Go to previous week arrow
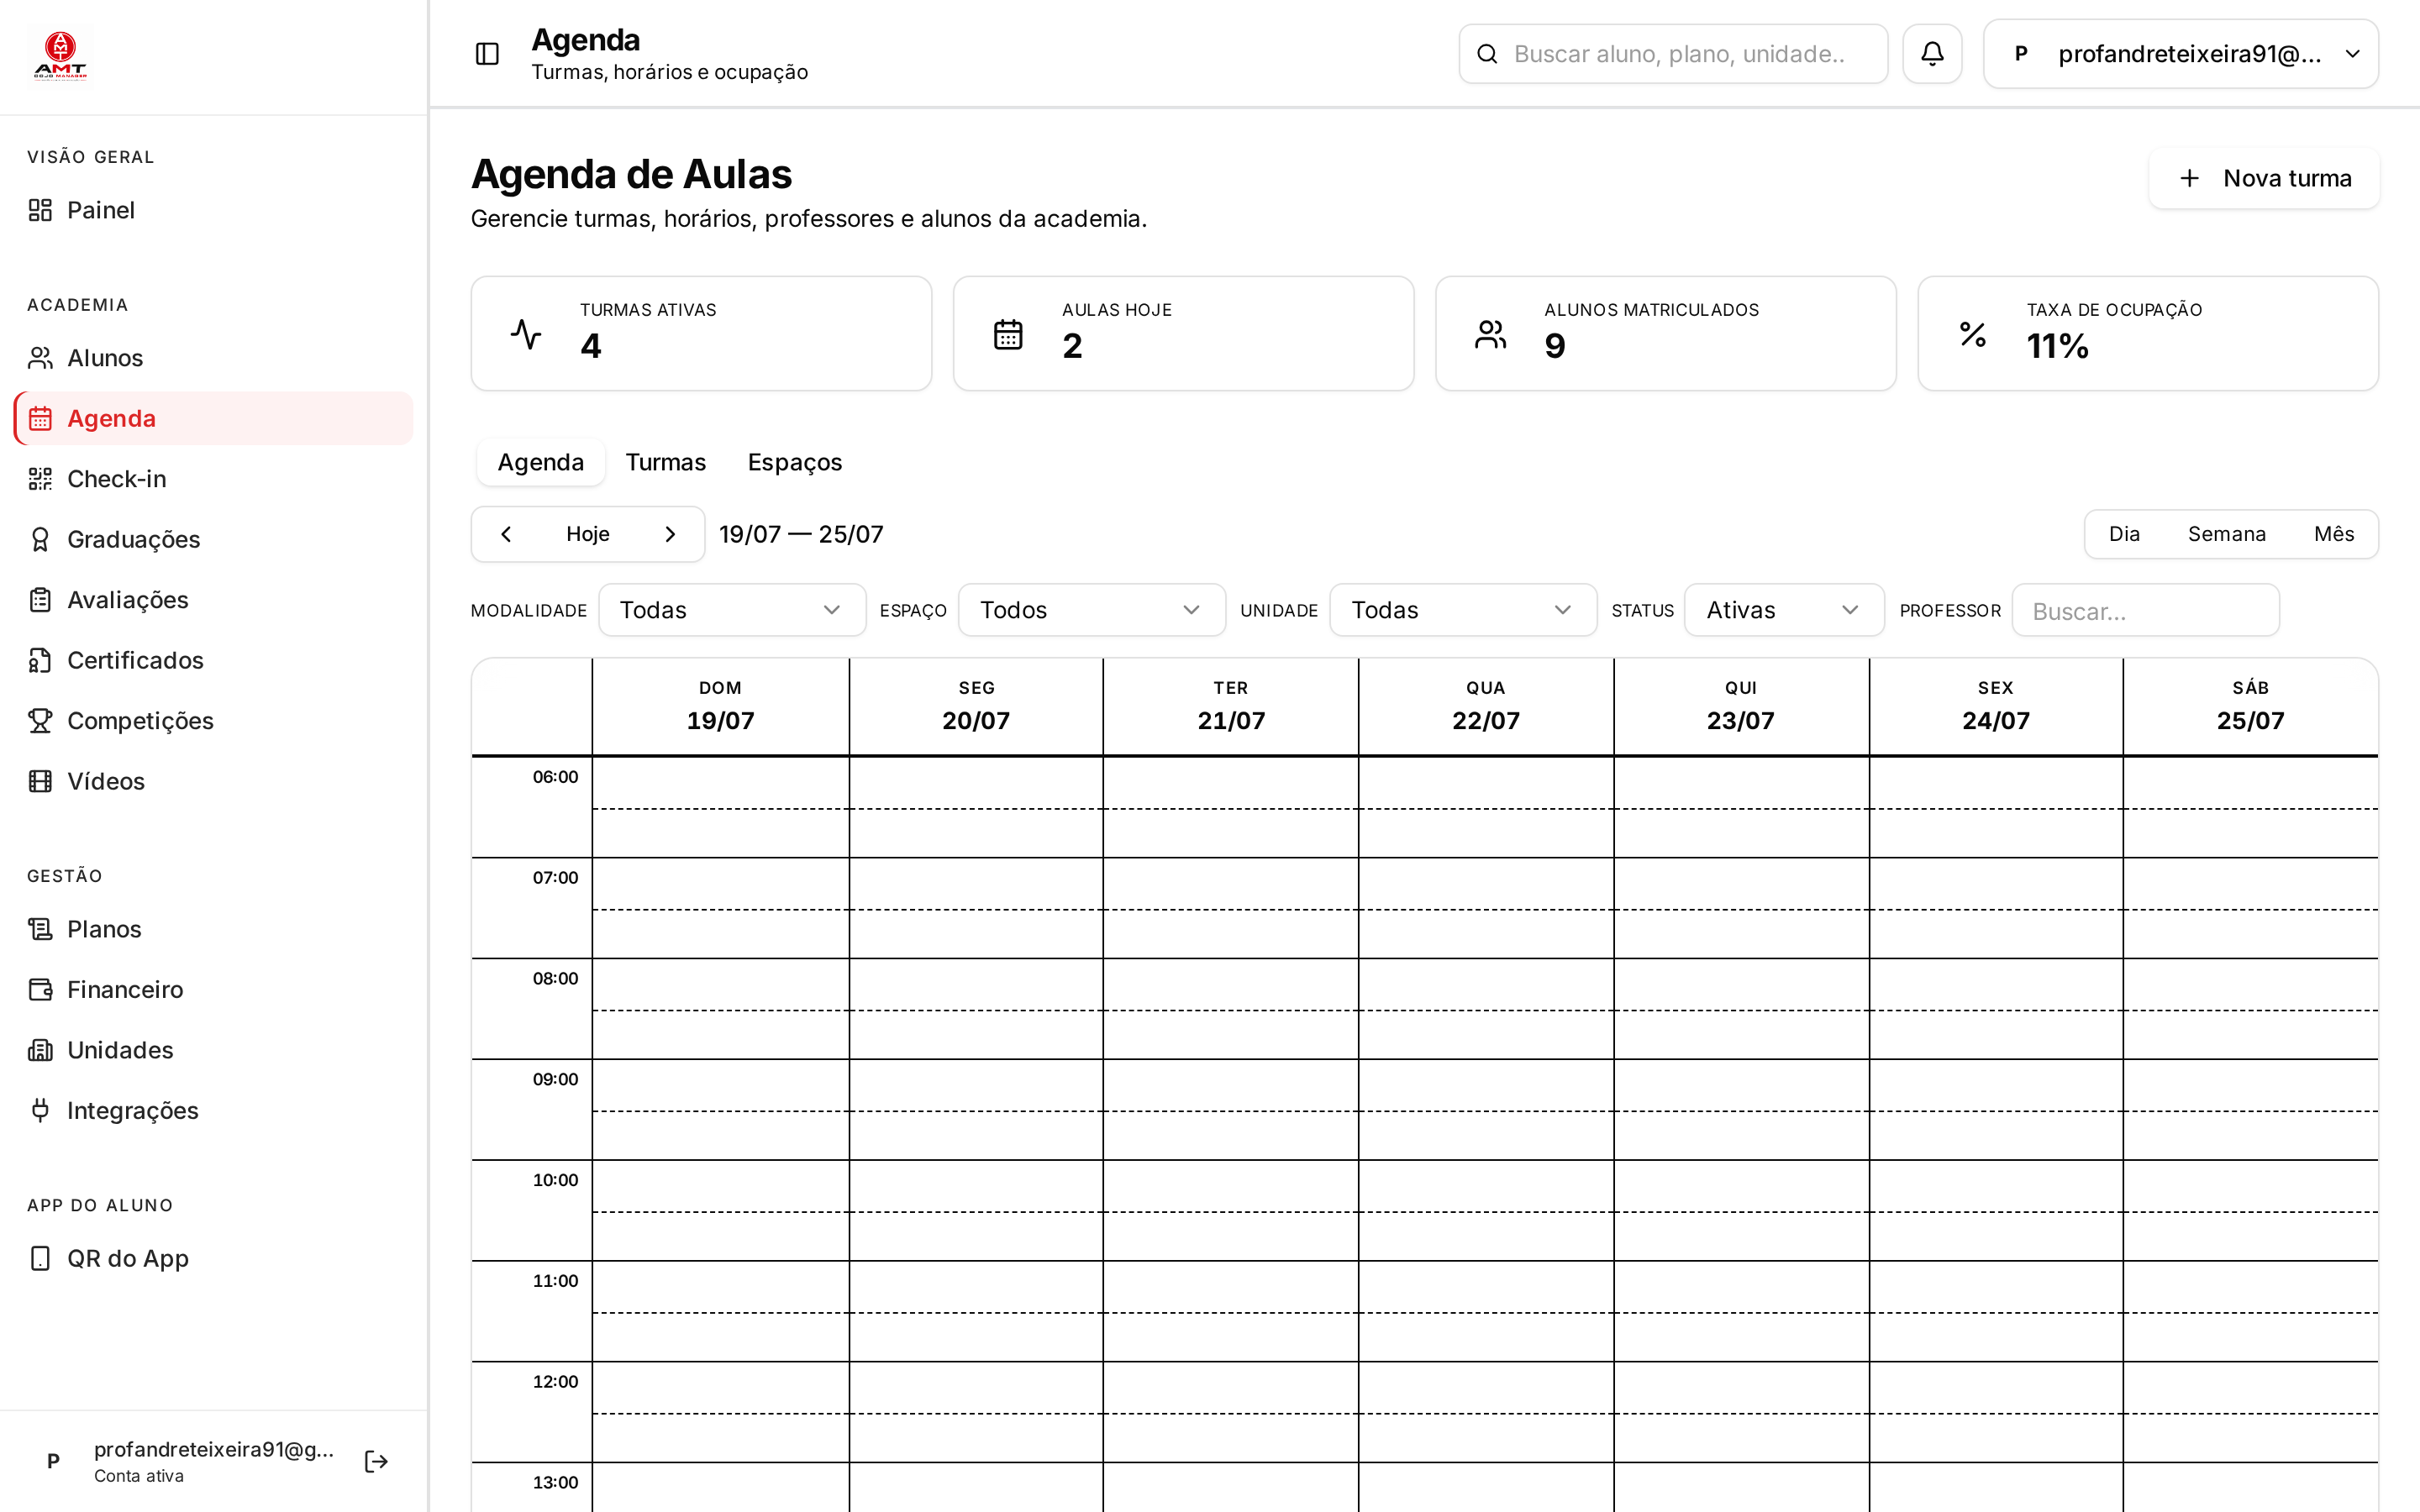2420x1512 pixels. point(506,534)
